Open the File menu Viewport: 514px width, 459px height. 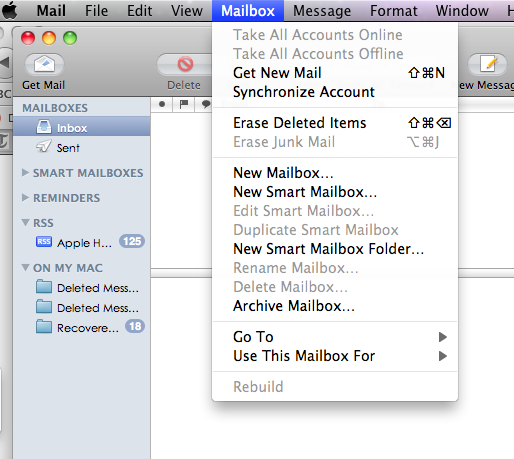pos(96,11)
